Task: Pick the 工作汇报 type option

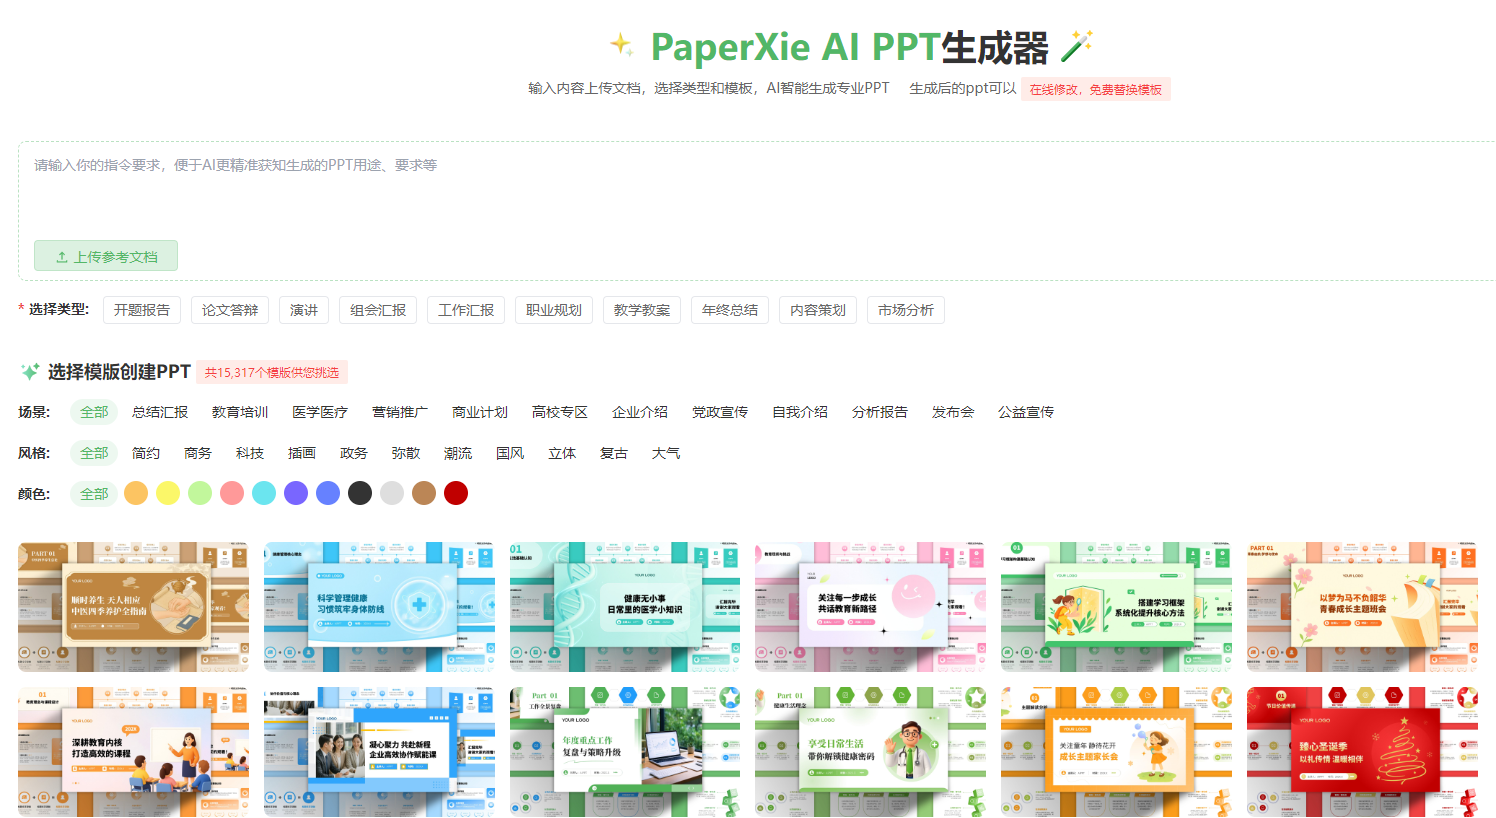Action: coord(466,310)
